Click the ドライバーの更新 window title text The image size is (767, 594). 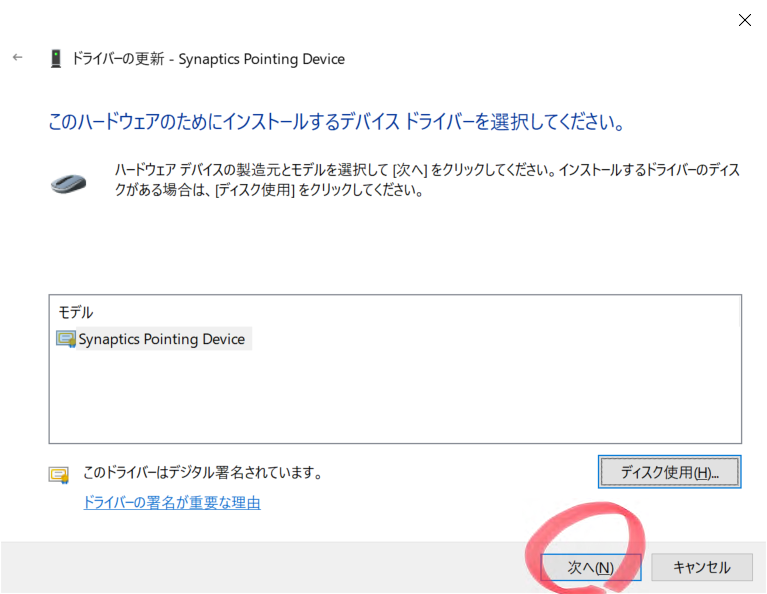[x=208, y=59]
